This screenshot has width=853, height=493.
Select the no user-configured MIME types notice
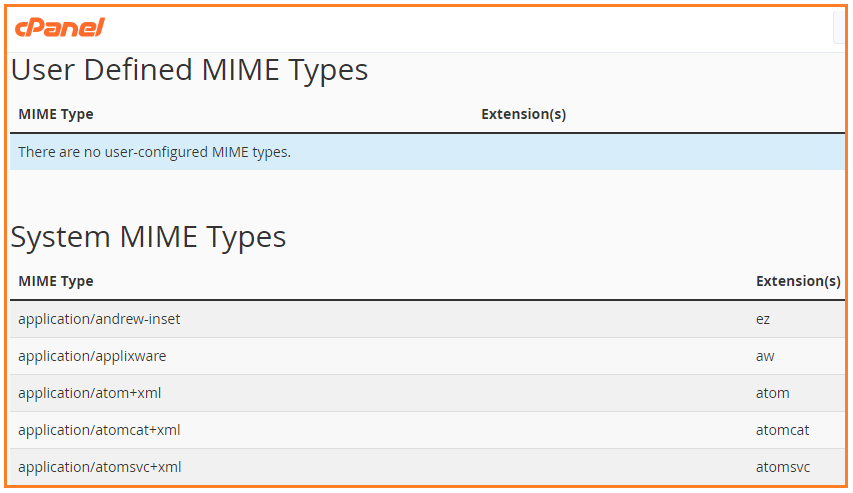(x=427, y=152)
